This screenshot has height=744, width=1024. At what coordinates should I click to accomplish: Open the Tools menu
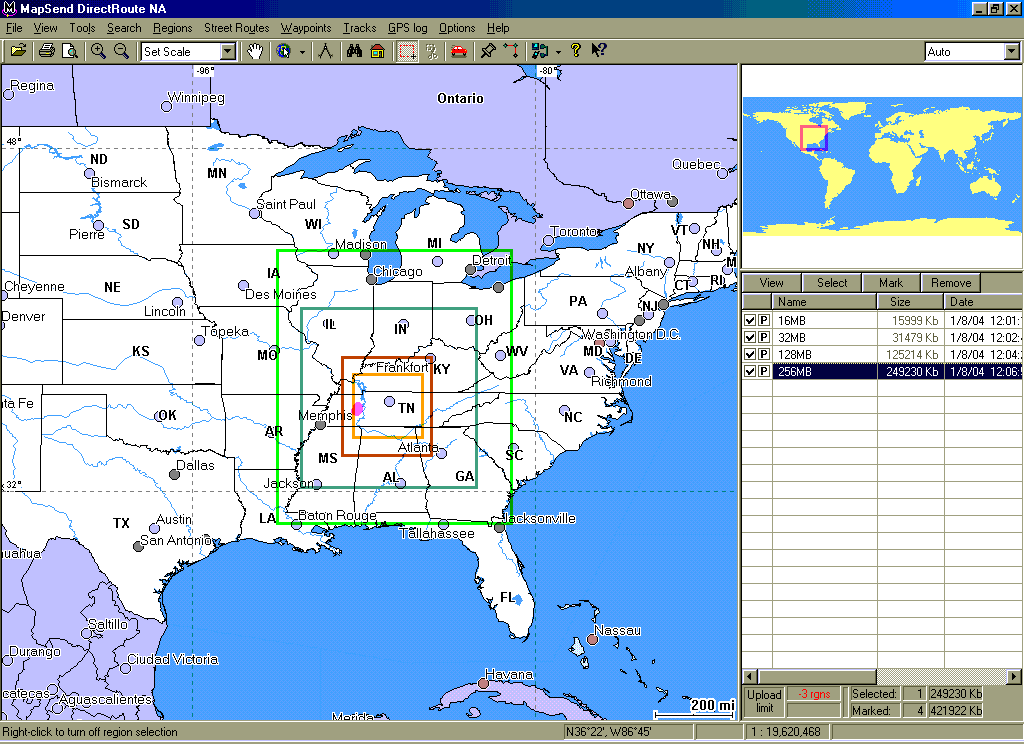[82, 28]
